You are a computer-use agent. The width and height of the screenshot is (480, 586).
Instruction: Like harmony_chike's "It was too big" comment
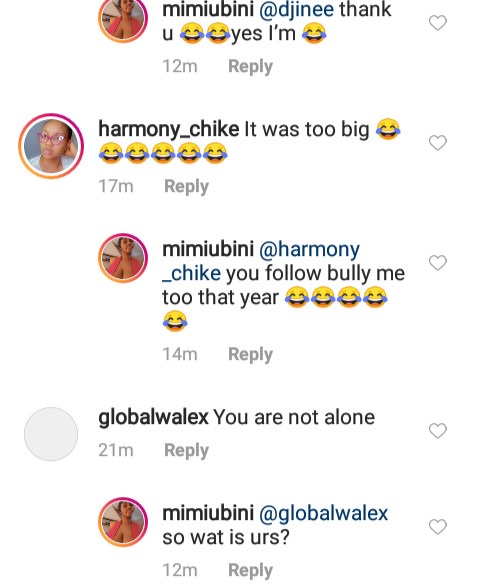coord(438,143)
